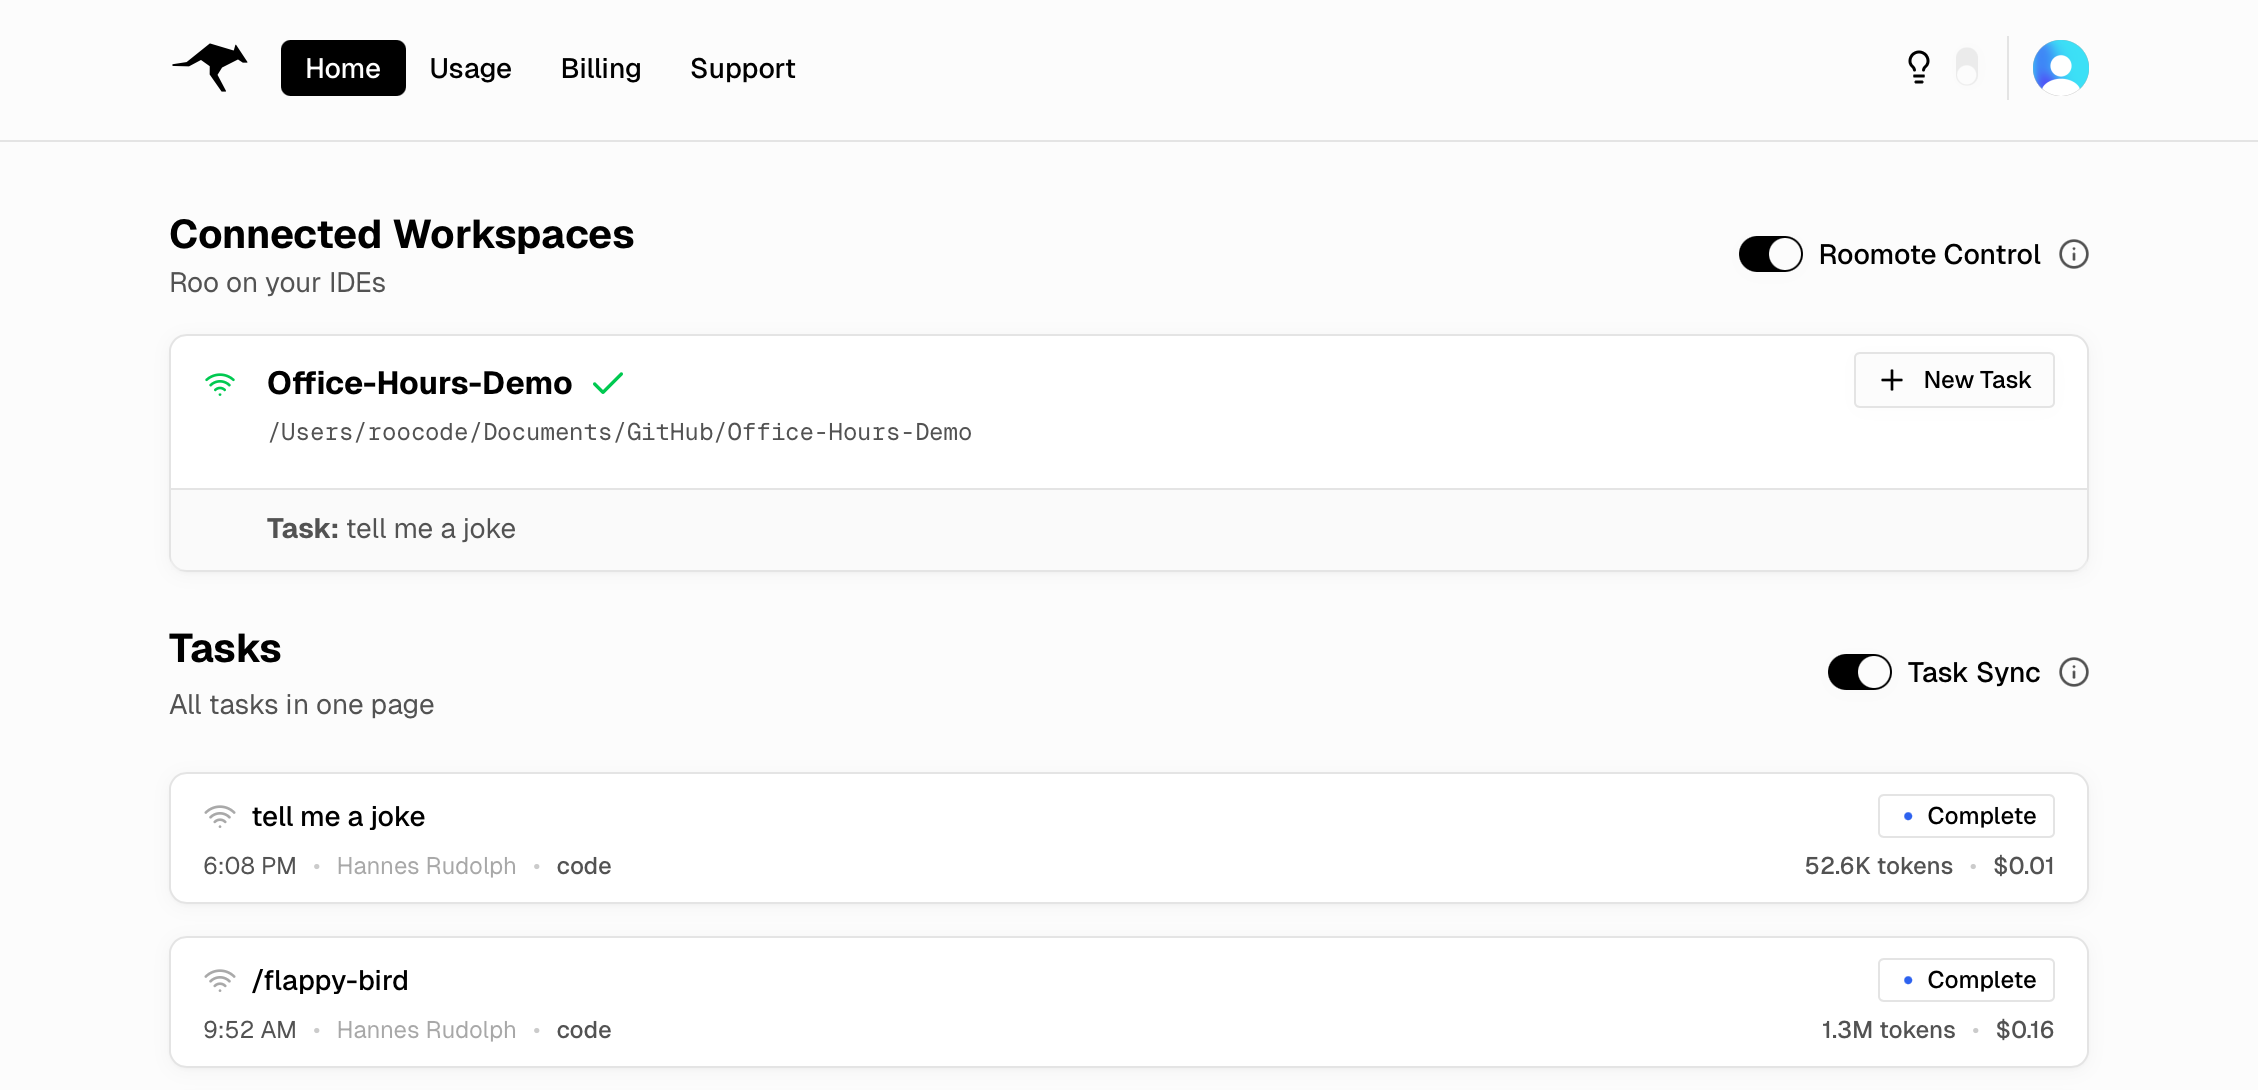The width and height of the screenshot is (2258, 1090).
Task: Click the wifi icon beside /flappy-bird
Action: click(221, 980)
